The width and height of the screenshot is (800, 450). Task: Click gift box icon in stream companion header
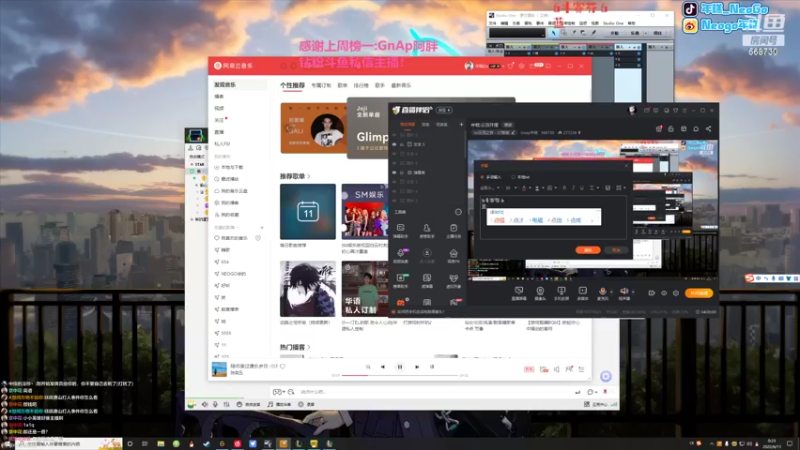coord(659,129)
